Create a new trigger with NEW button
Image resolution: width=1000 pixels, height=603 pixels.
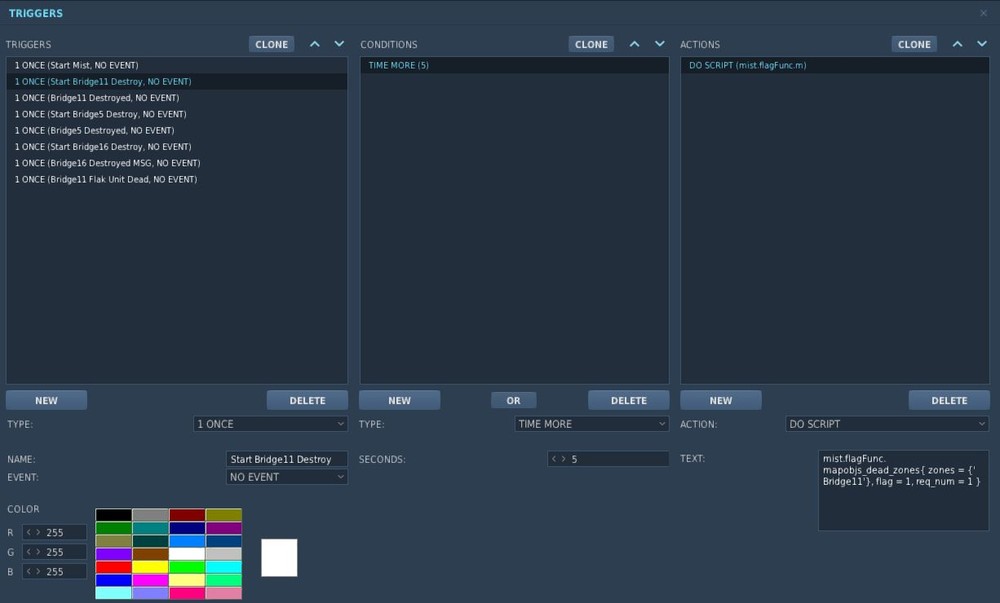tap(47, 400)
